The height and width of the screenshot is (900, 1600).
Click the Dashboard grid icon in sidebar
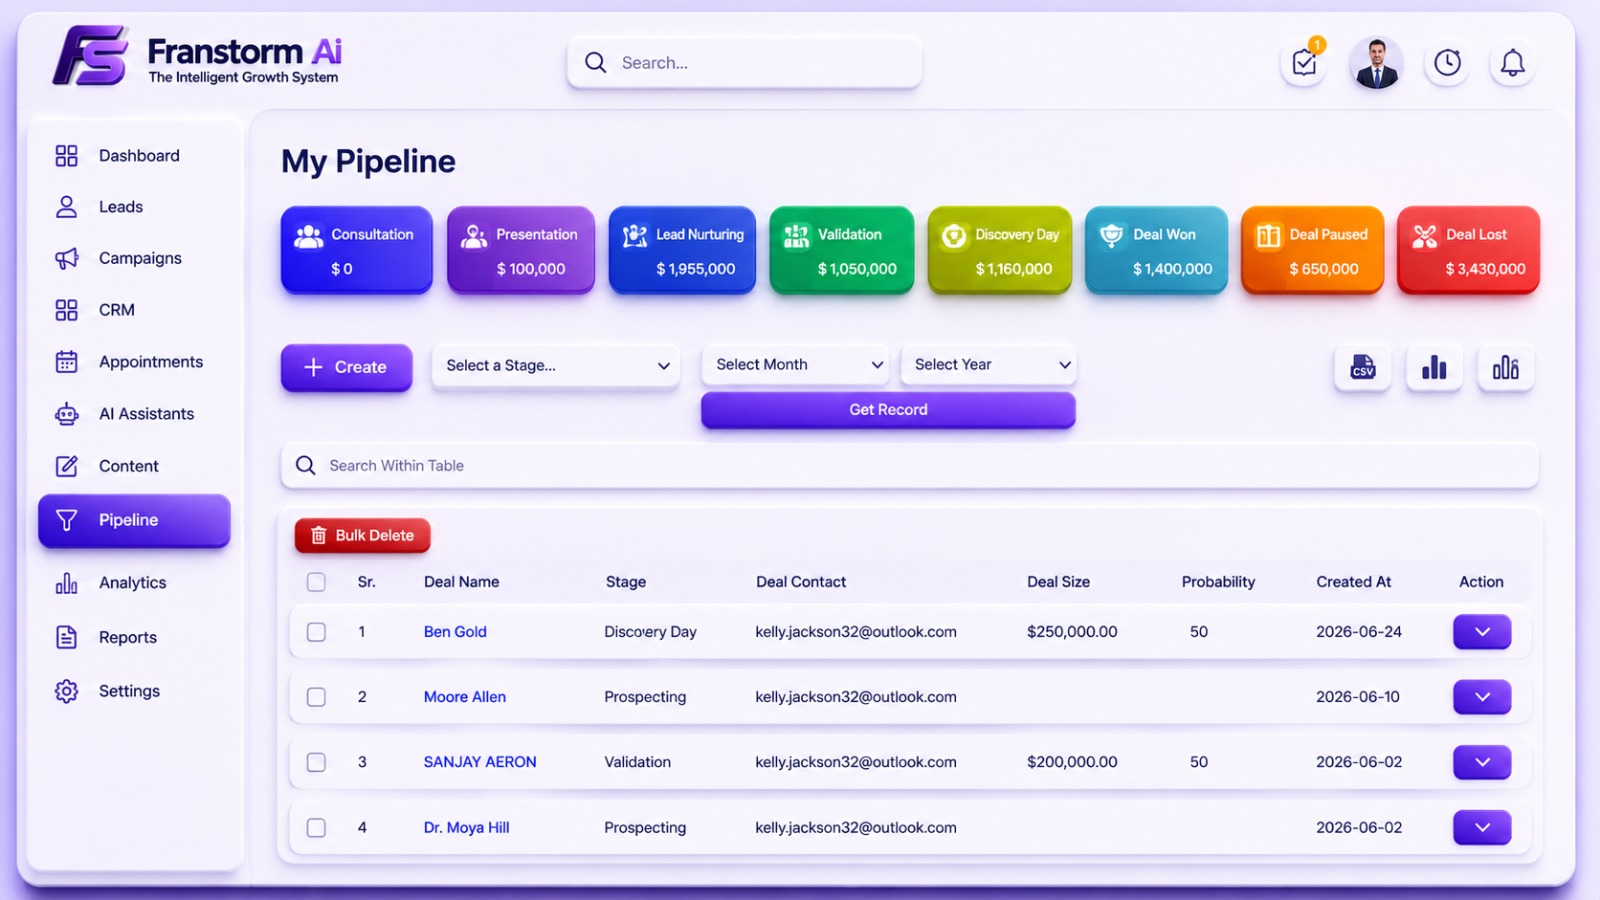[66, 155]
